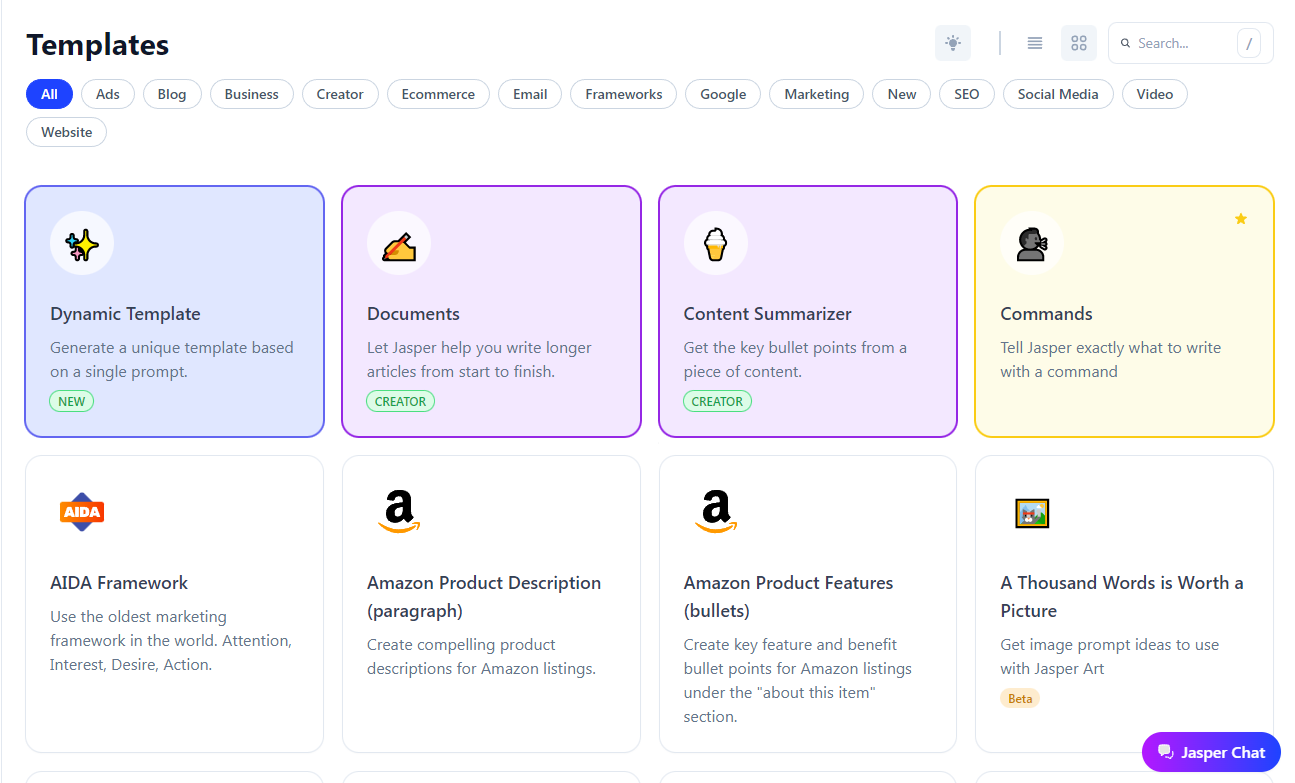Select the All category filter
This screenshot has width=1295, height=783.
point(49,94)
